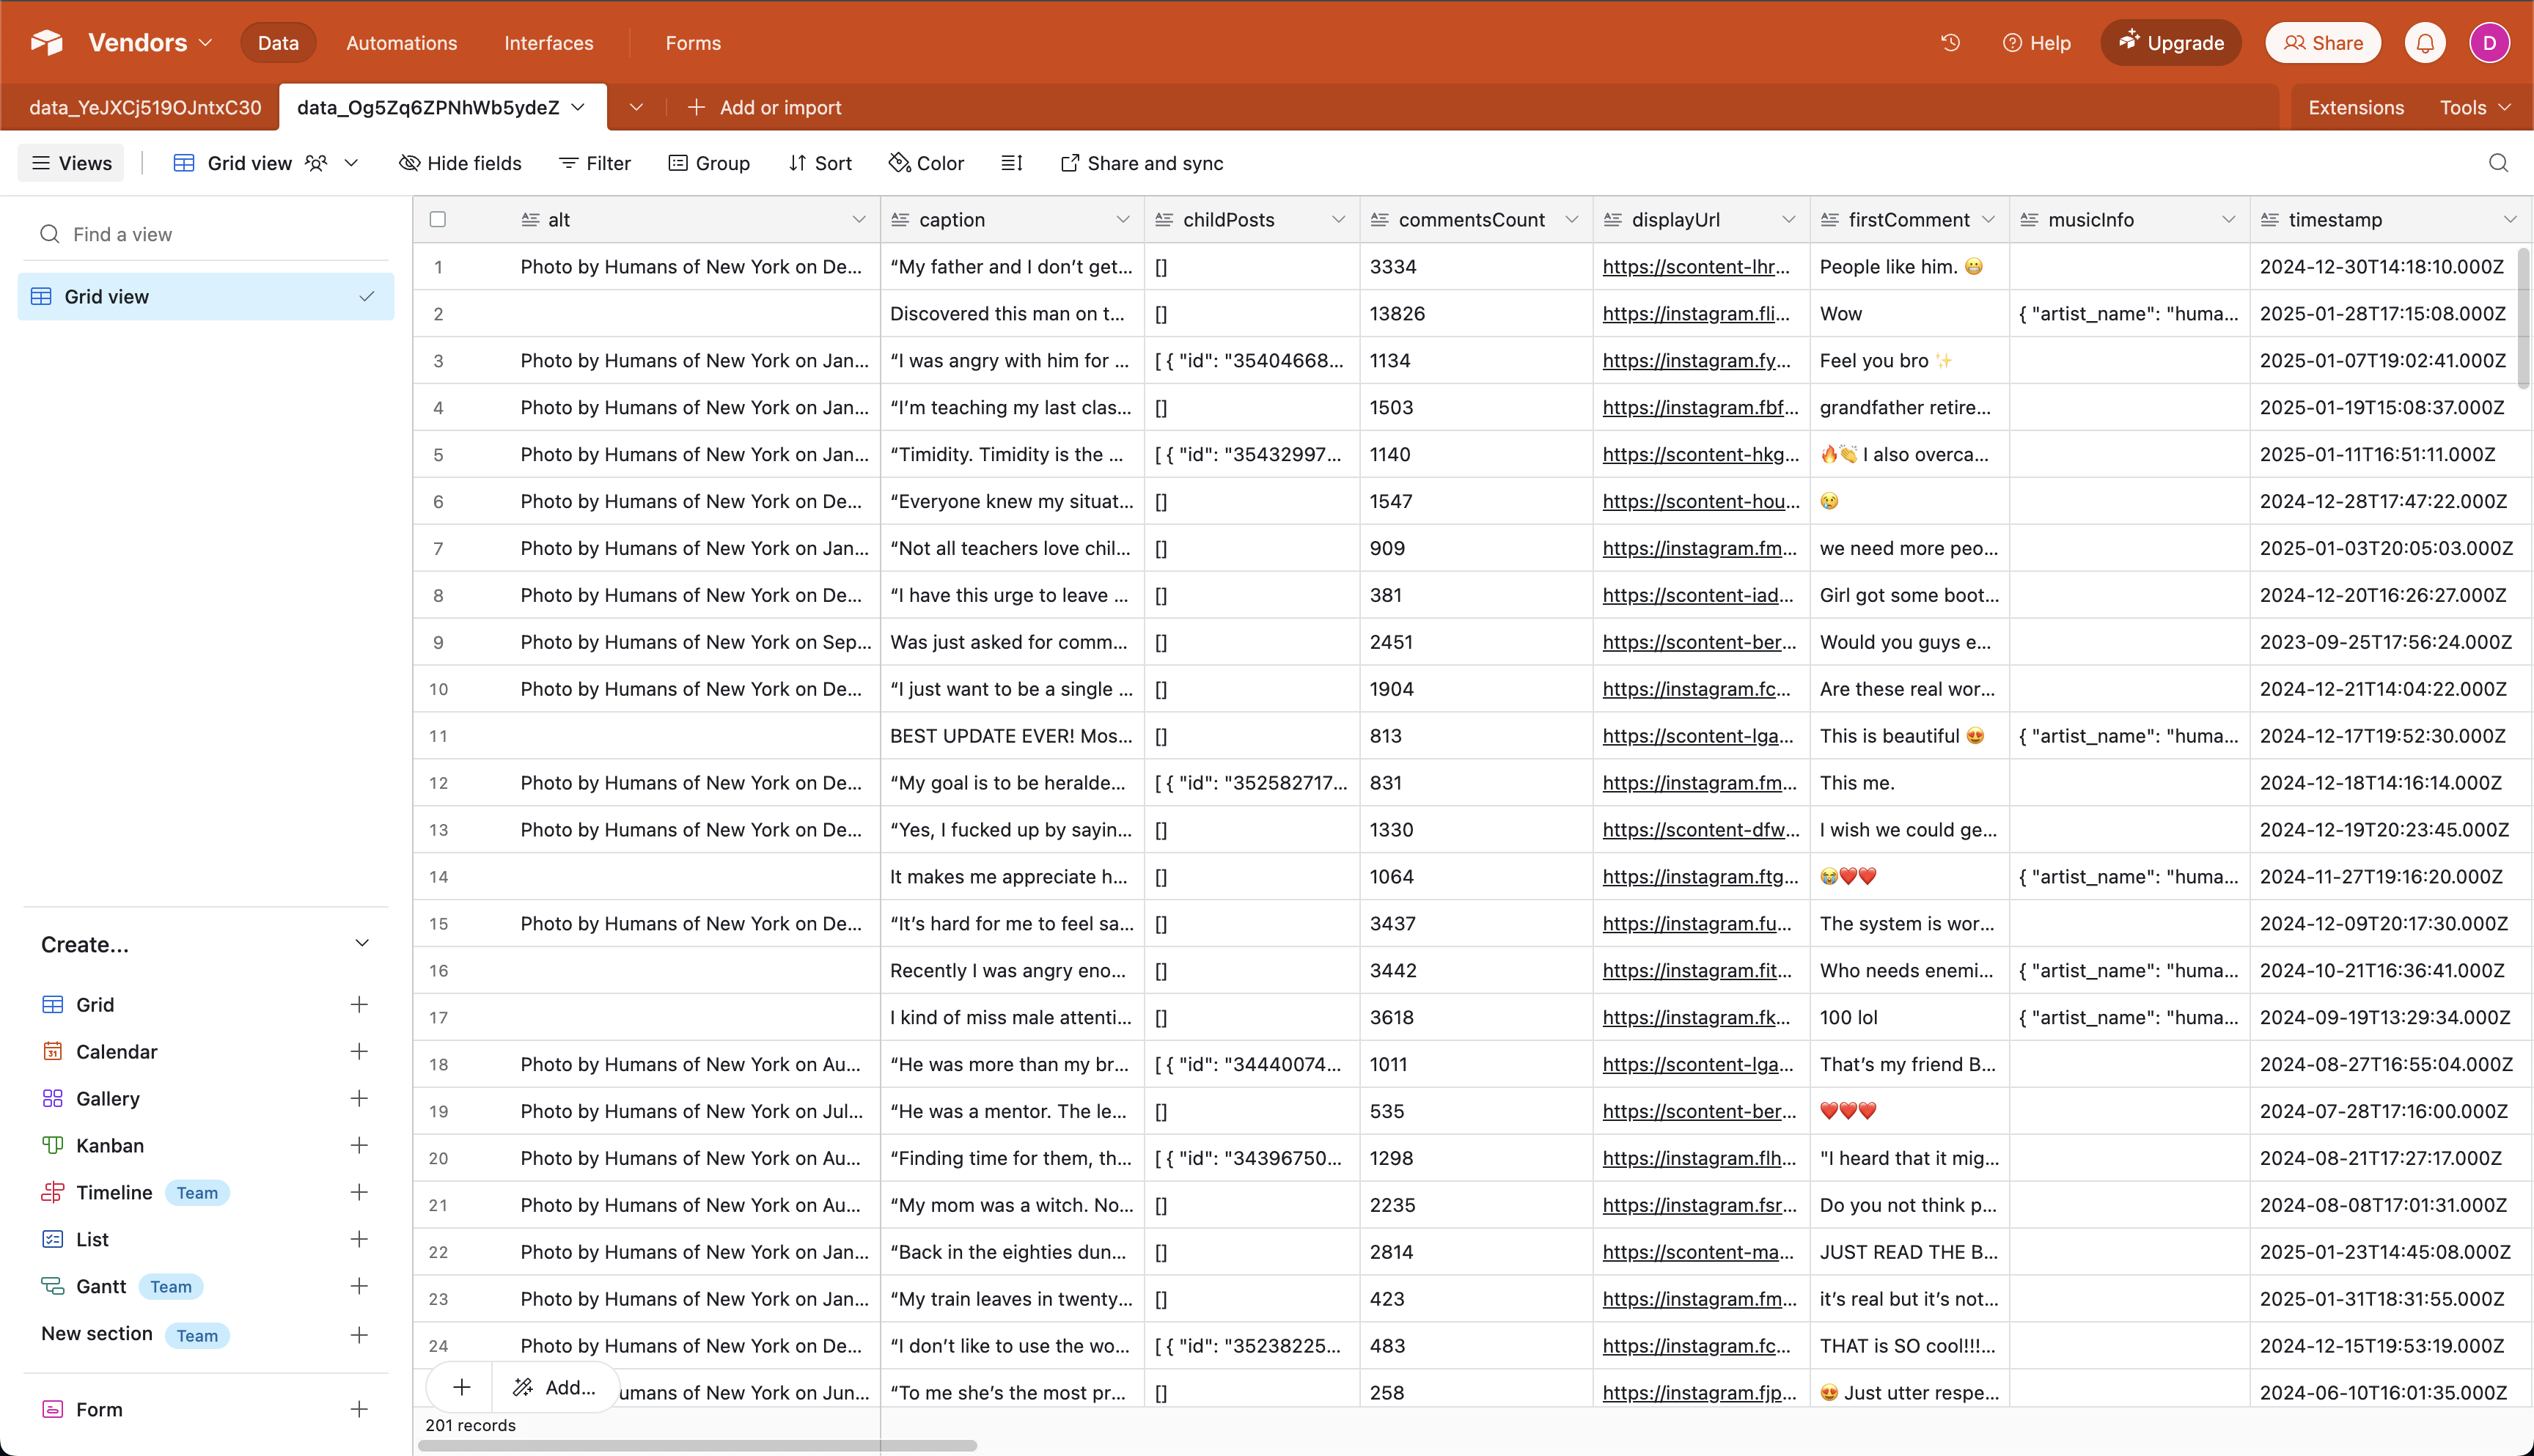Click the base history clock icon

click(1950, 42)
